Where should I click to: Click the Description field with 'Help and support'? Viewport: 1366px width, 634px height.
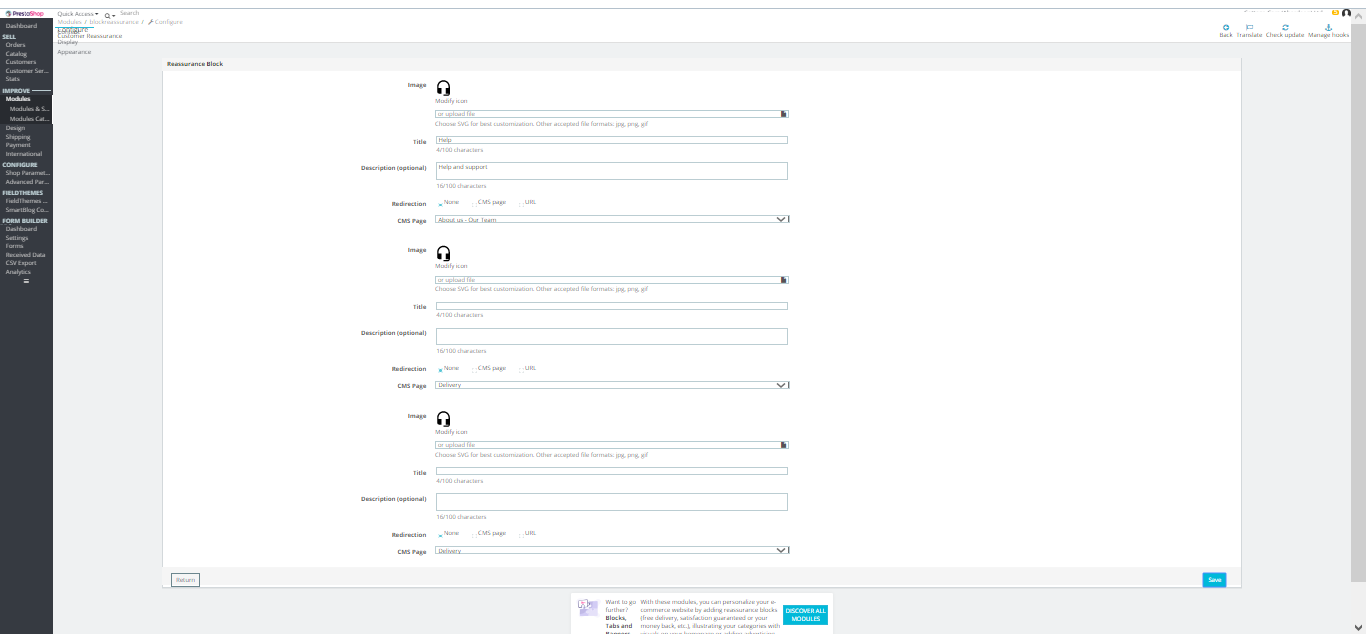[x=612, y=171]
